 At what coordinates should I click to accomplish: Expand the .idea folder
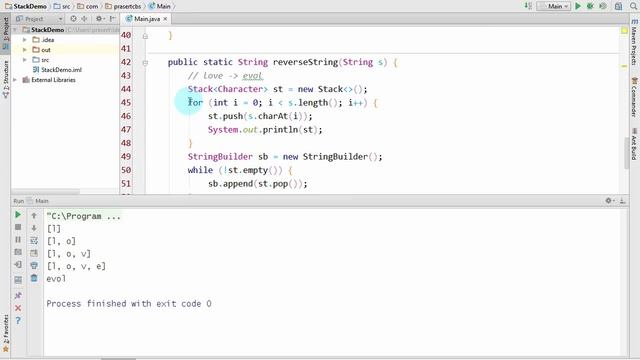coord(24,40)
